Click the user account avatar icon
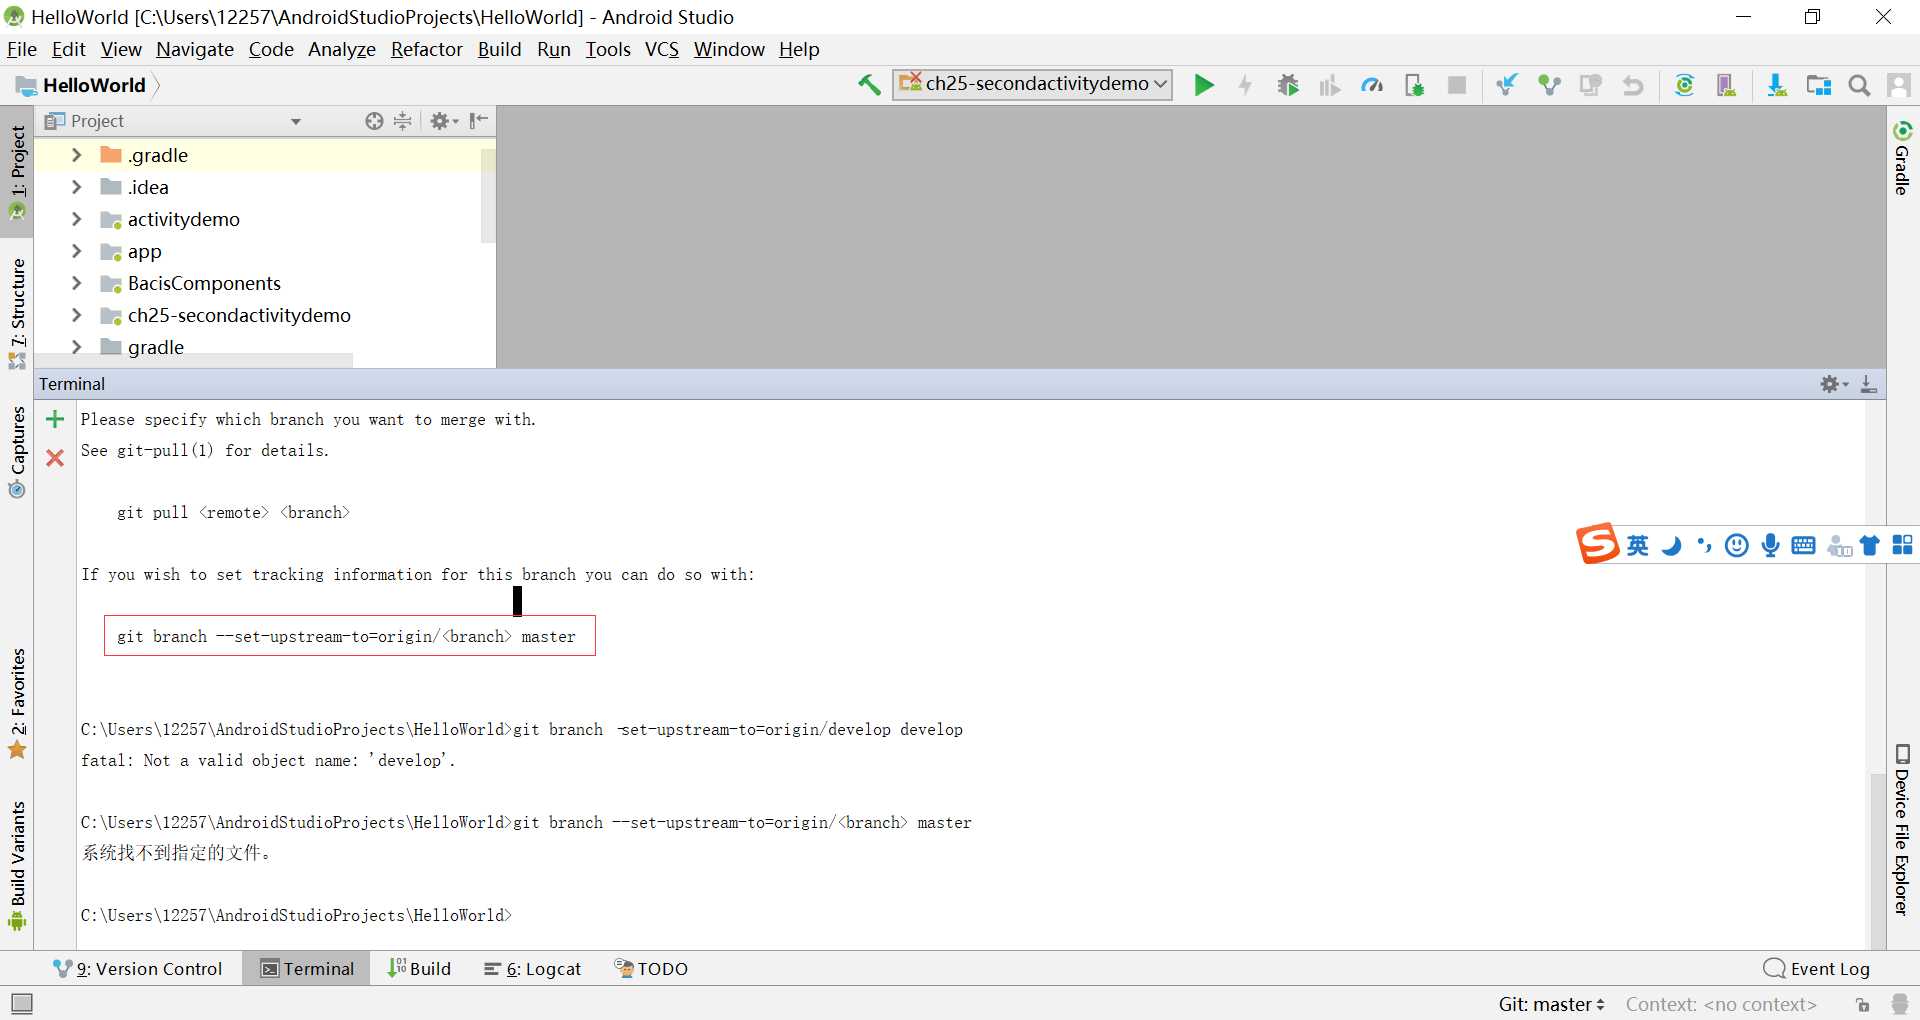1920x1020 pixels. 1899,85
